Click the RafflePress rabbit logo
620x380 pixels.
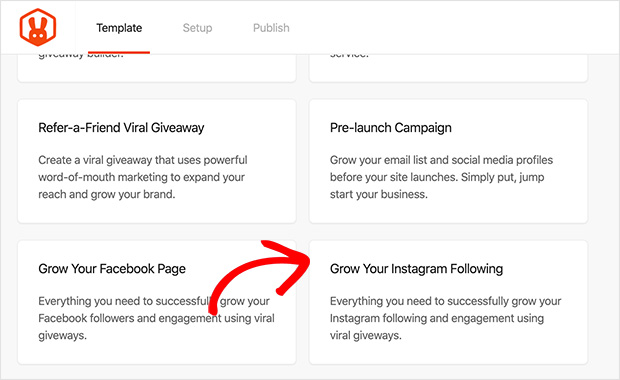[x=38, y=27]
